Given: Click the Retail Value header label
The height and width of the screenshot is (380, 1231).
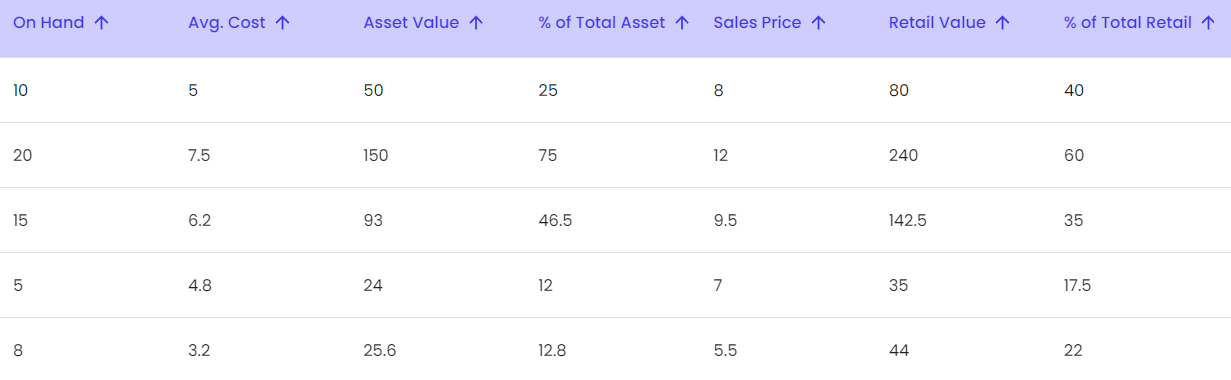Looking at the screenshot, I should coord(937,23).
